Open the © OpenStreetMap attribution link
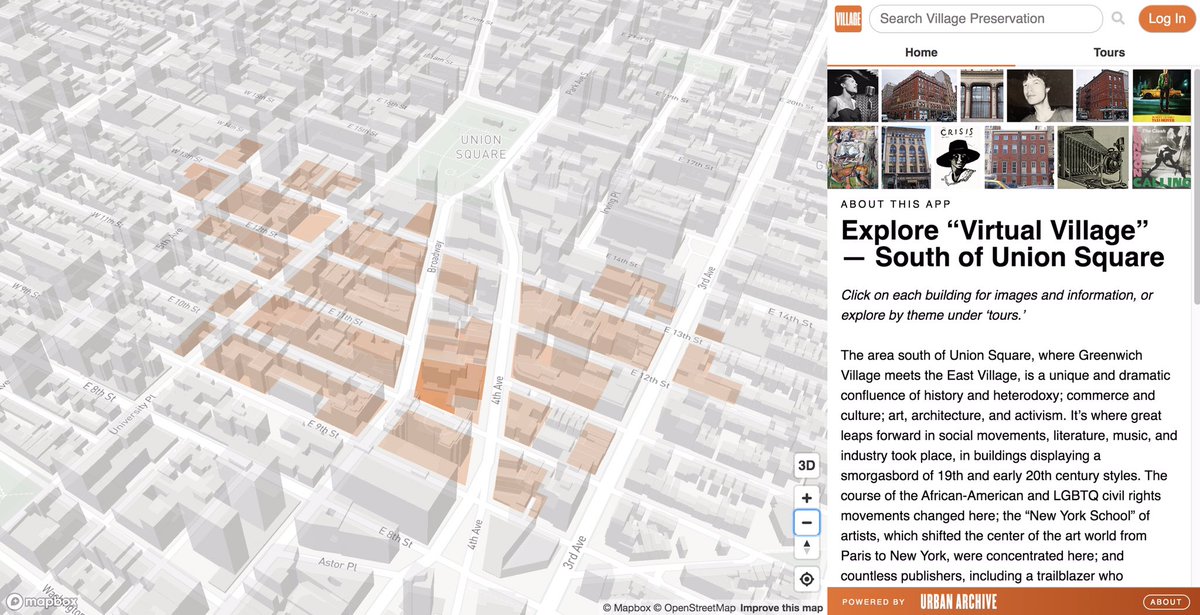The height and width of the screenshot is (615, 1200). pos(694,608)
